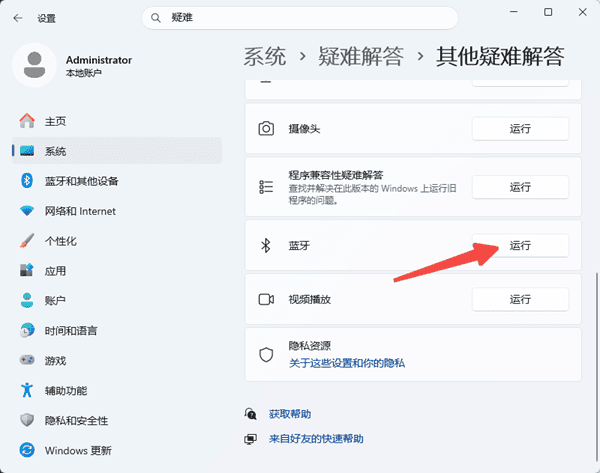Click the 隐私资源 heading text
This screenshot has height=473, width=600.
310,346
